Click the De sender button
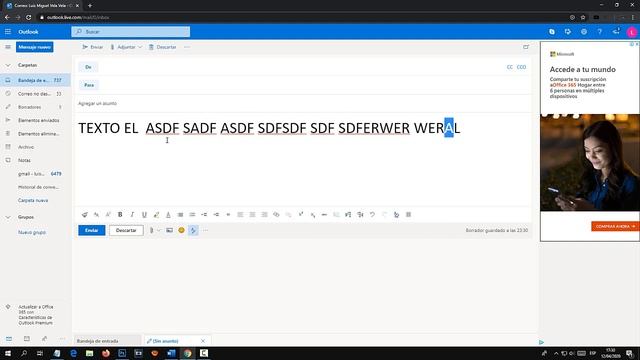The height and width of the screenshot is (360, 640). [x=88, y=67]
